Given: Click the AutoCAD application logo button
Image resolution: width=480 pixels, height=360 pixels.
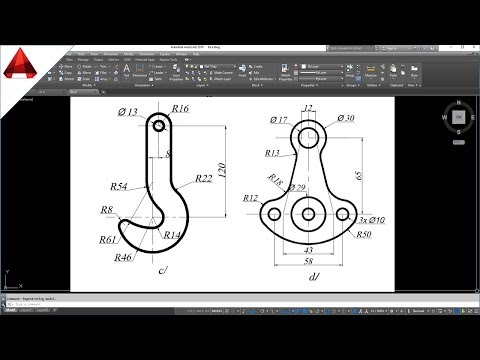Looking at the screenshot, I should click(20, 63).
